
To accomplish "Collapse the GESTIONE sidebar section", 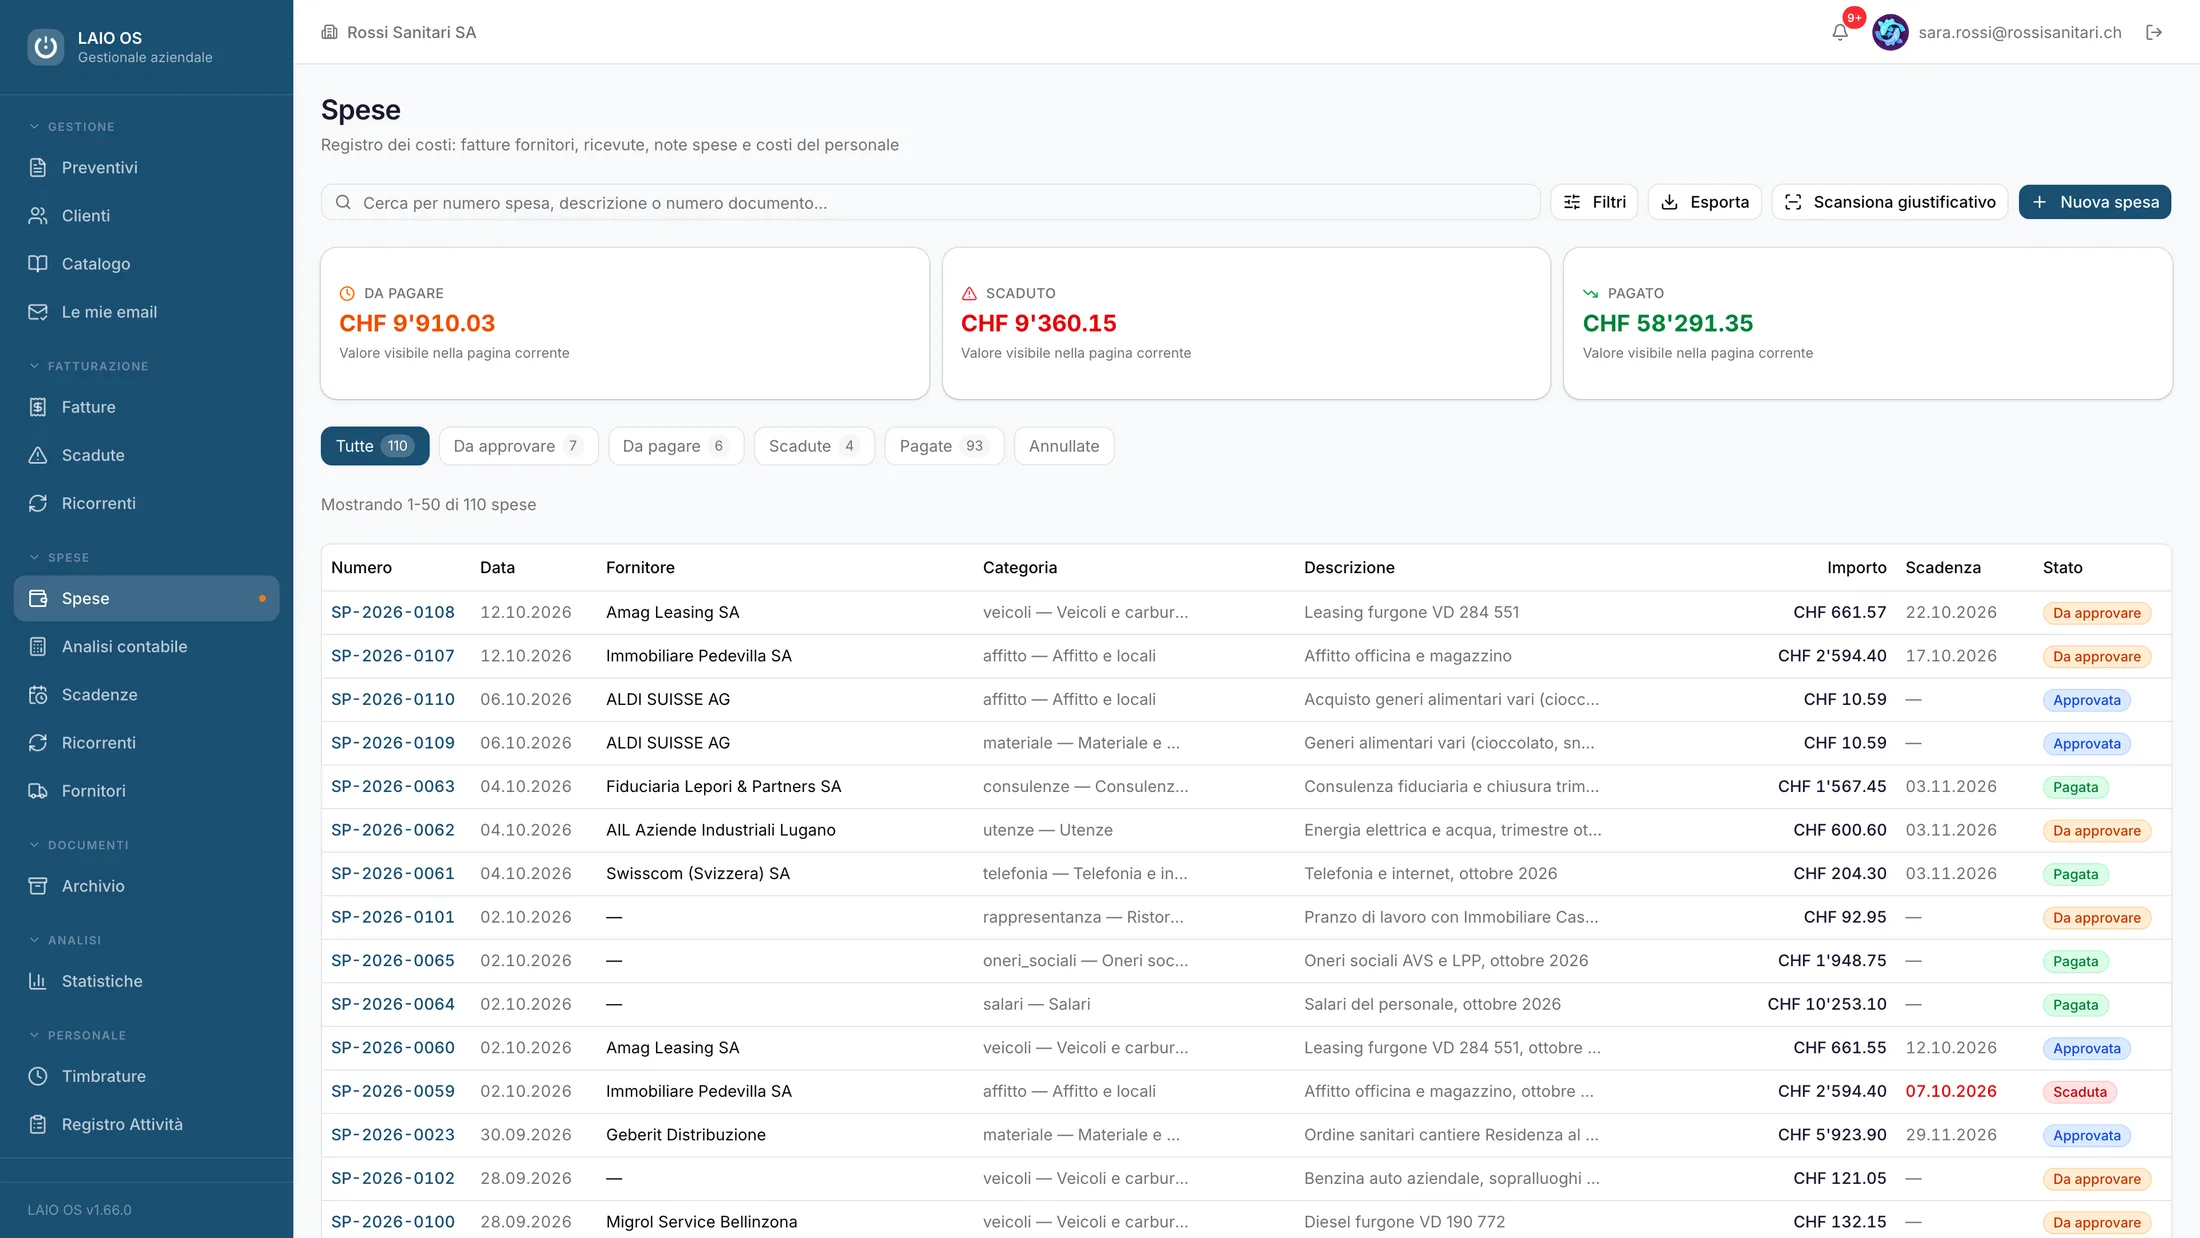I will pyautogui.click(x=72, y=127).
